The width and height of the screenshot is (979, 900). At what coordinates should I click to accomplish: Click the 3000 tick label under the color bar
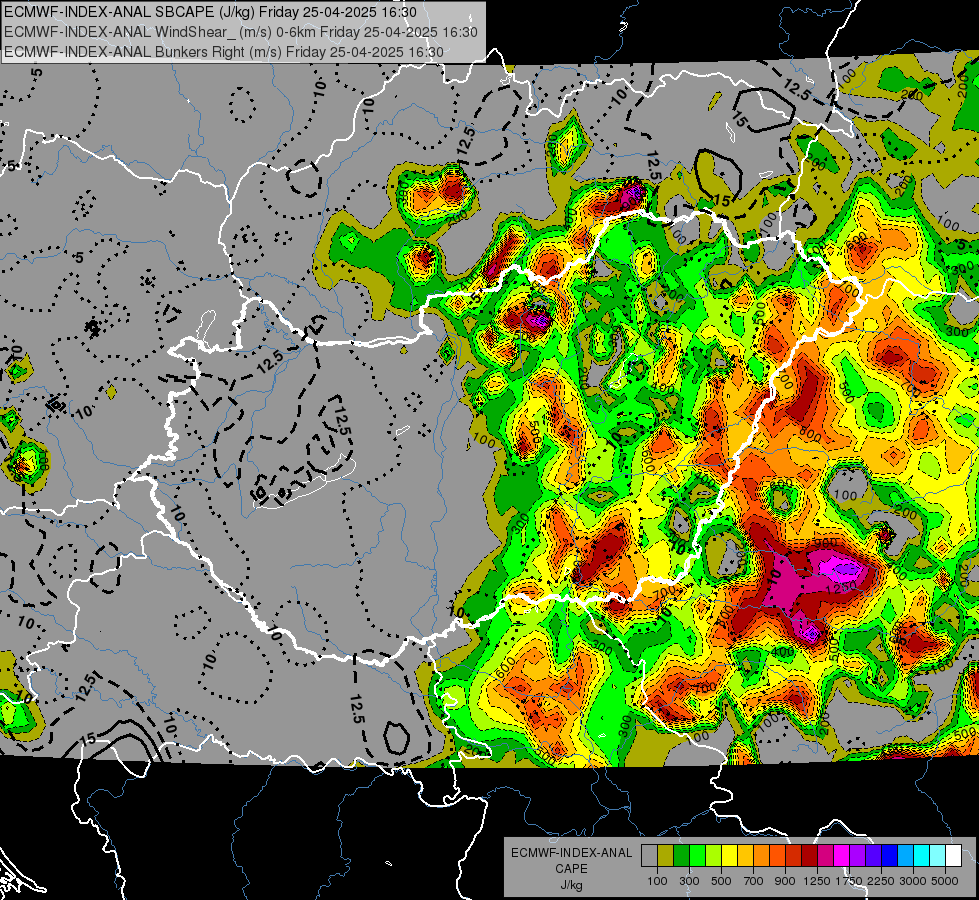pos(913,881)
